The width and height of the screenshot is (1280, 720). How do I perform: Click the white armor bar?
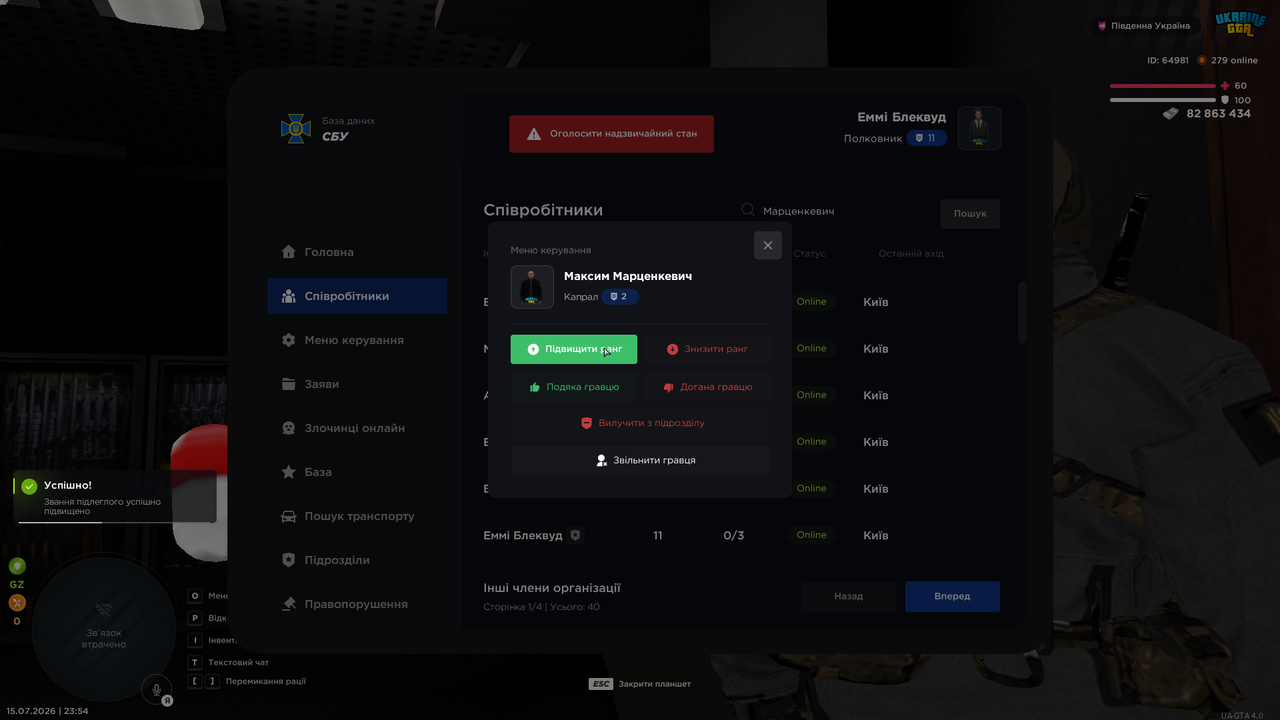tap(1162, 100)
